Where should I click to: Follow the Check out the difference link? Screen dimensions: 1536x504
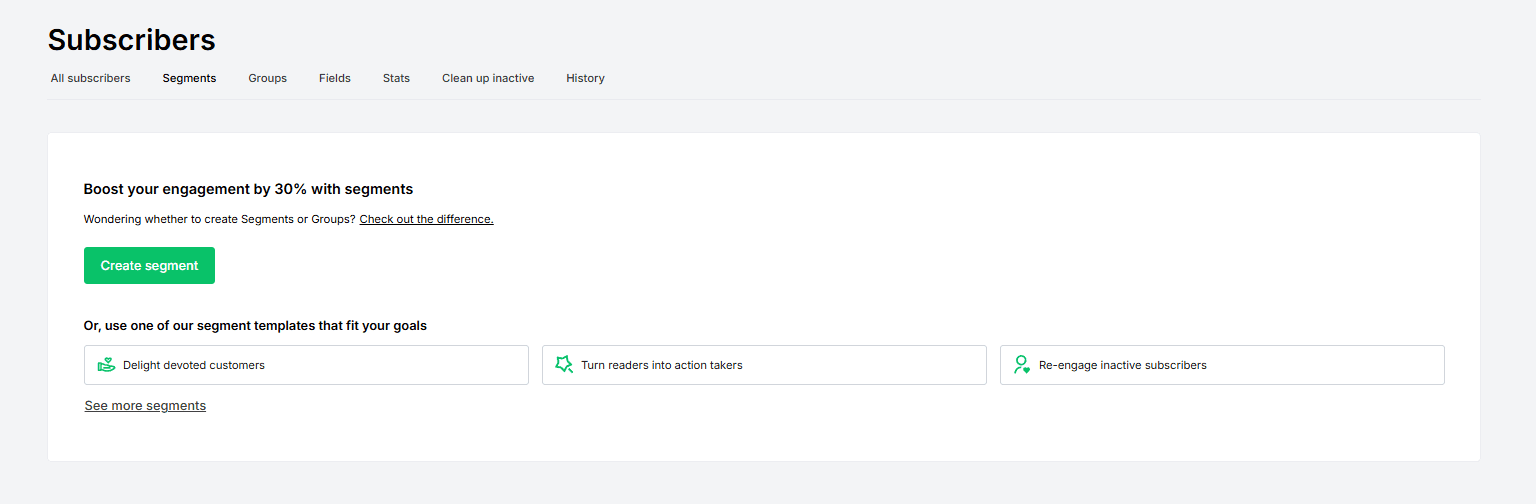coord(426,219)
